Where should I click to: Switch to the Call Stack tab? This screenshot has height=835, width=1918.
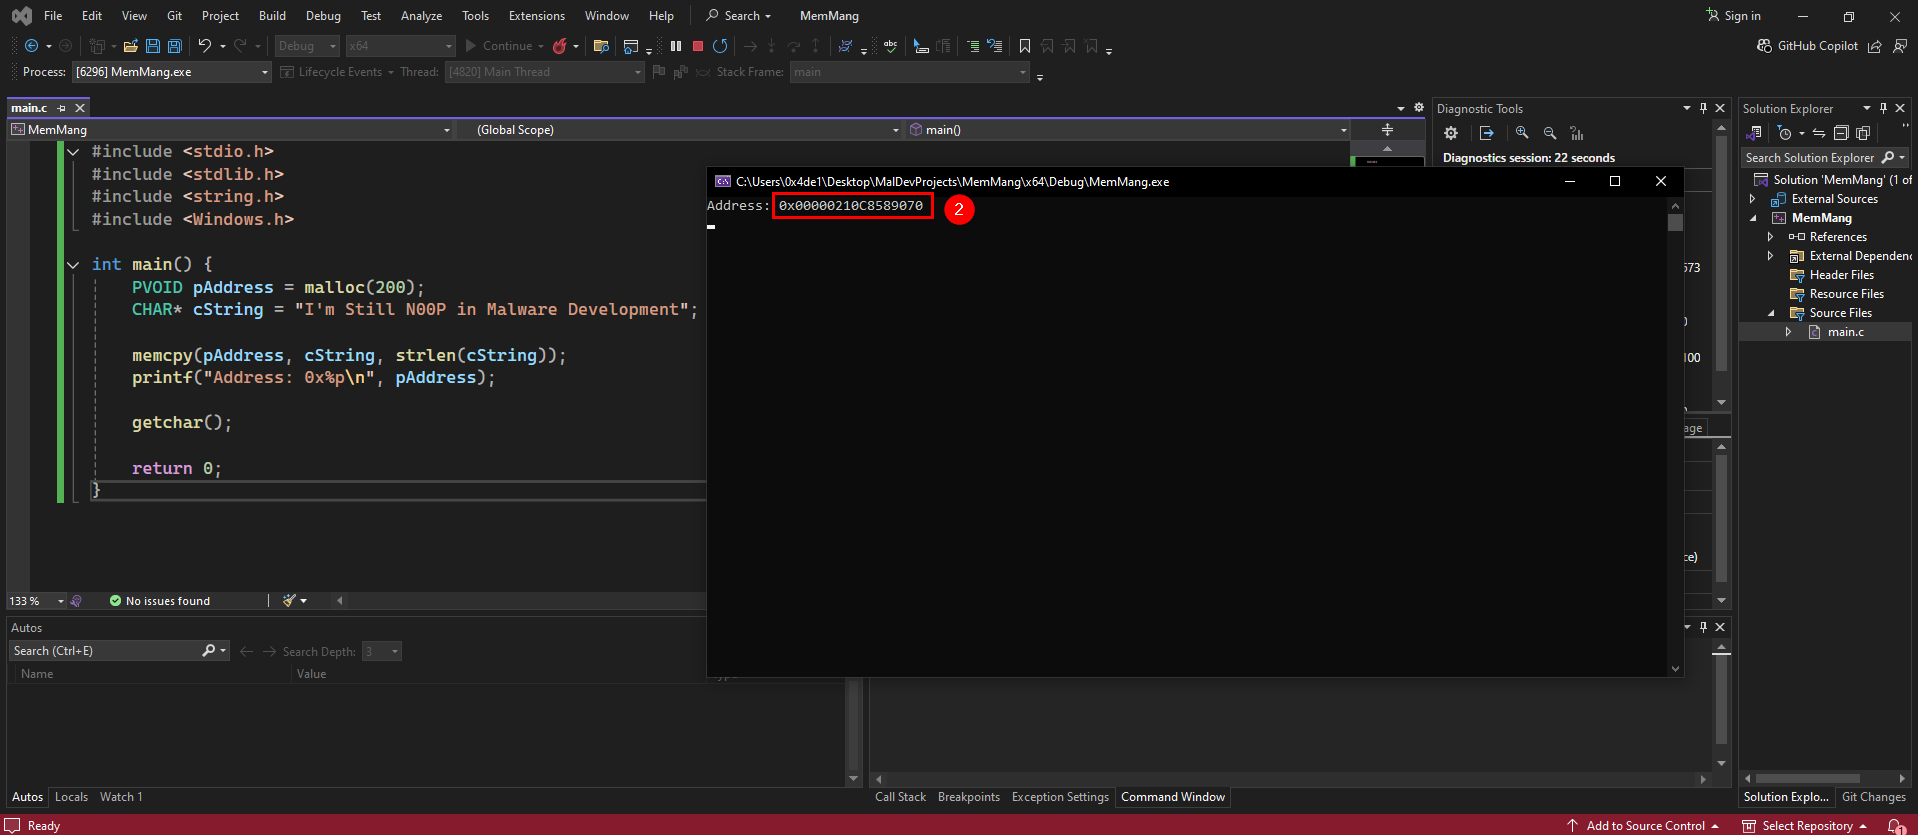[x=900, y=797]
